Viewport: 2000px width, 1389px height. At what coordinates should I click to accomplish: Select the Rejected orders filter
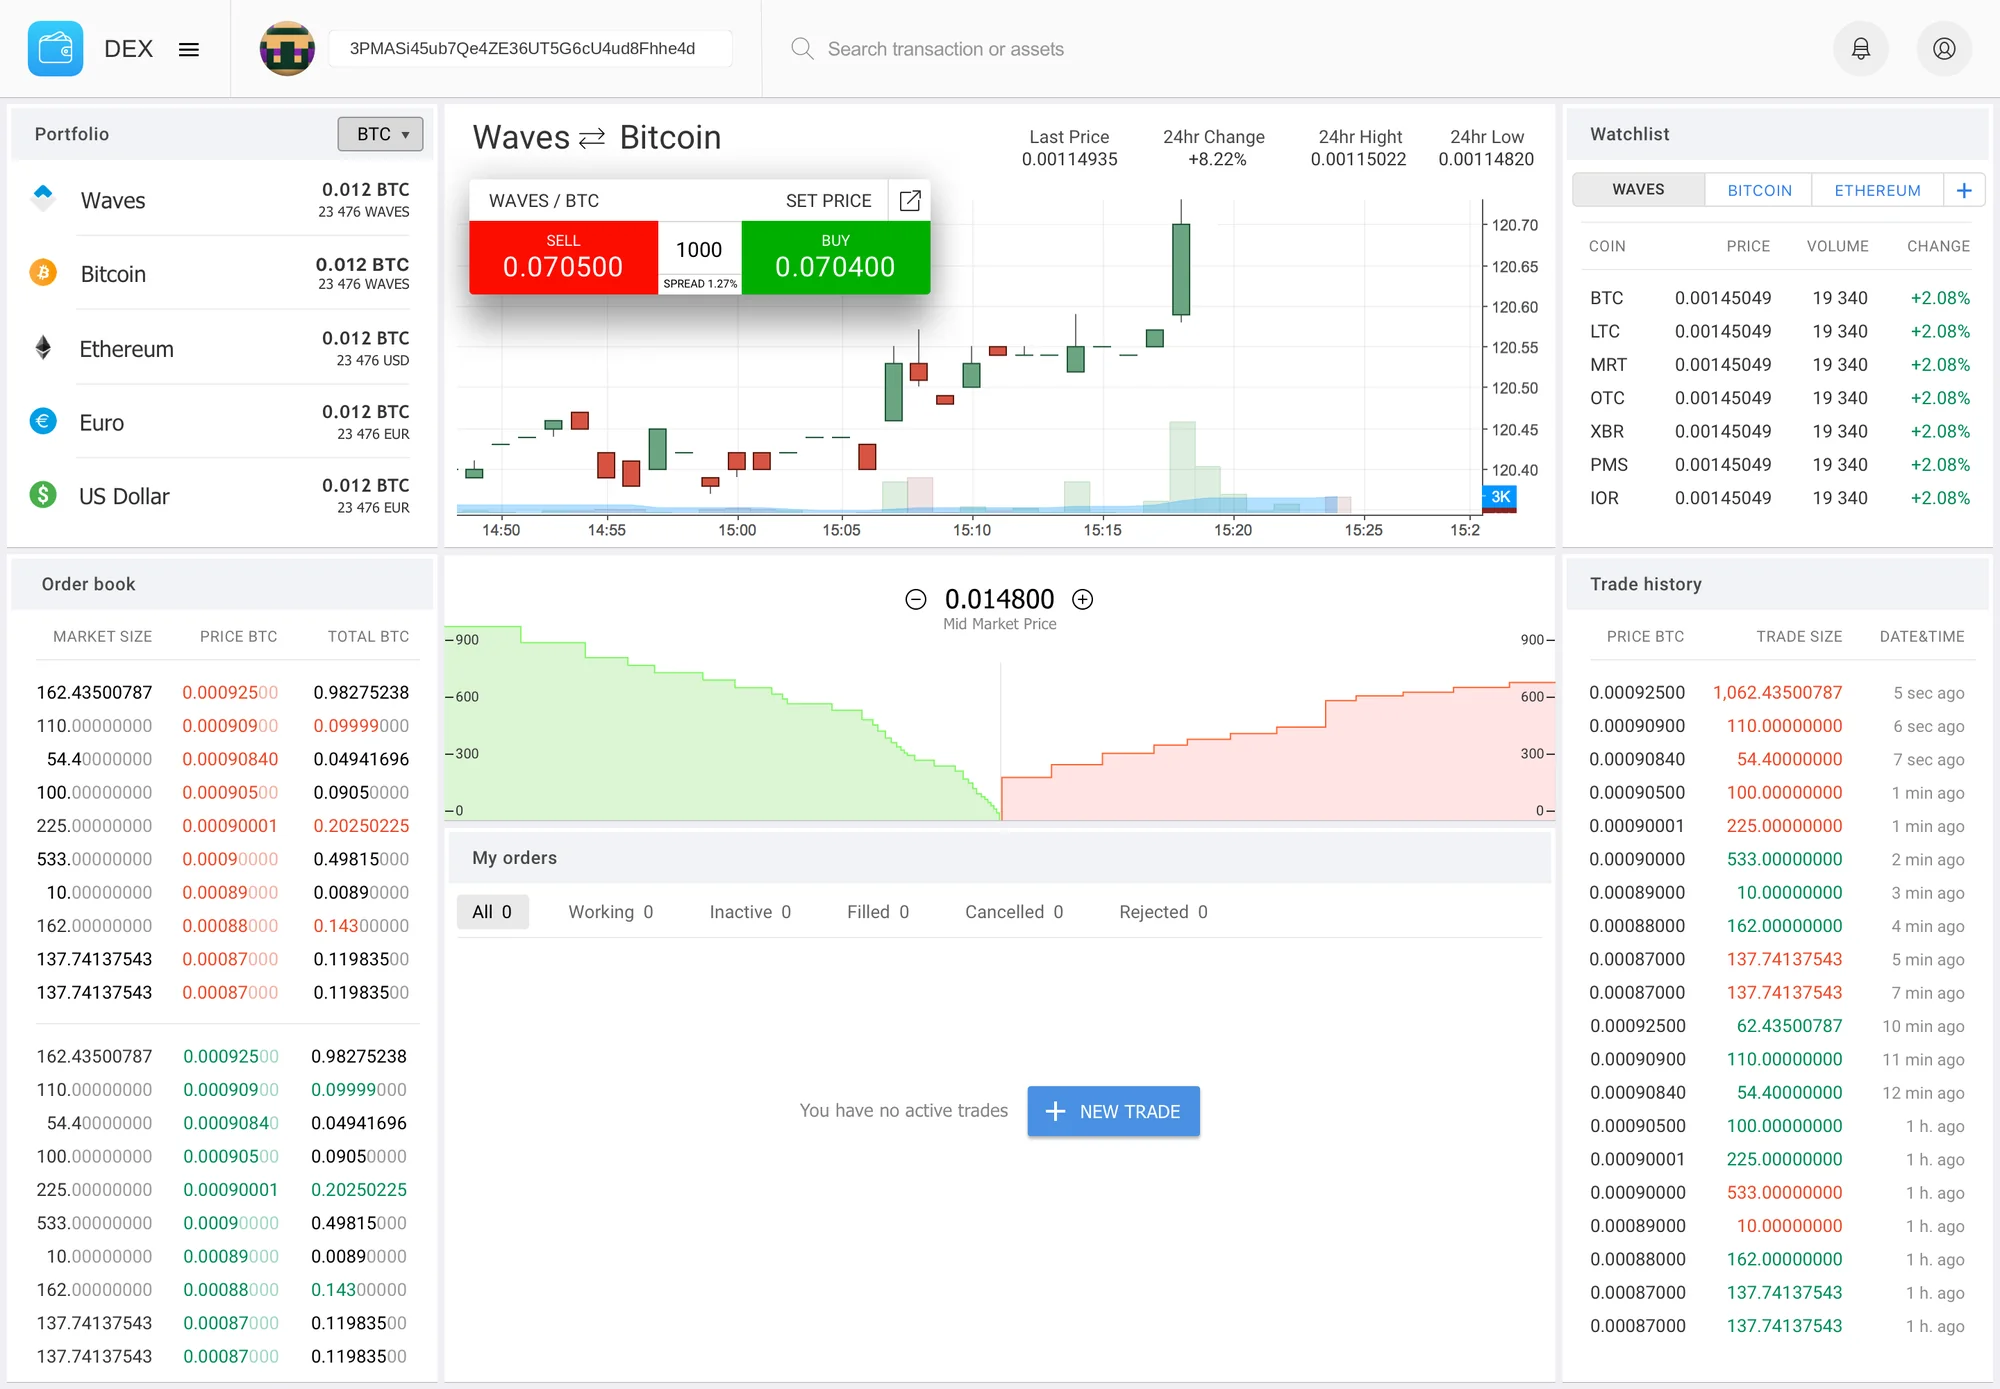coord(1163,912)
